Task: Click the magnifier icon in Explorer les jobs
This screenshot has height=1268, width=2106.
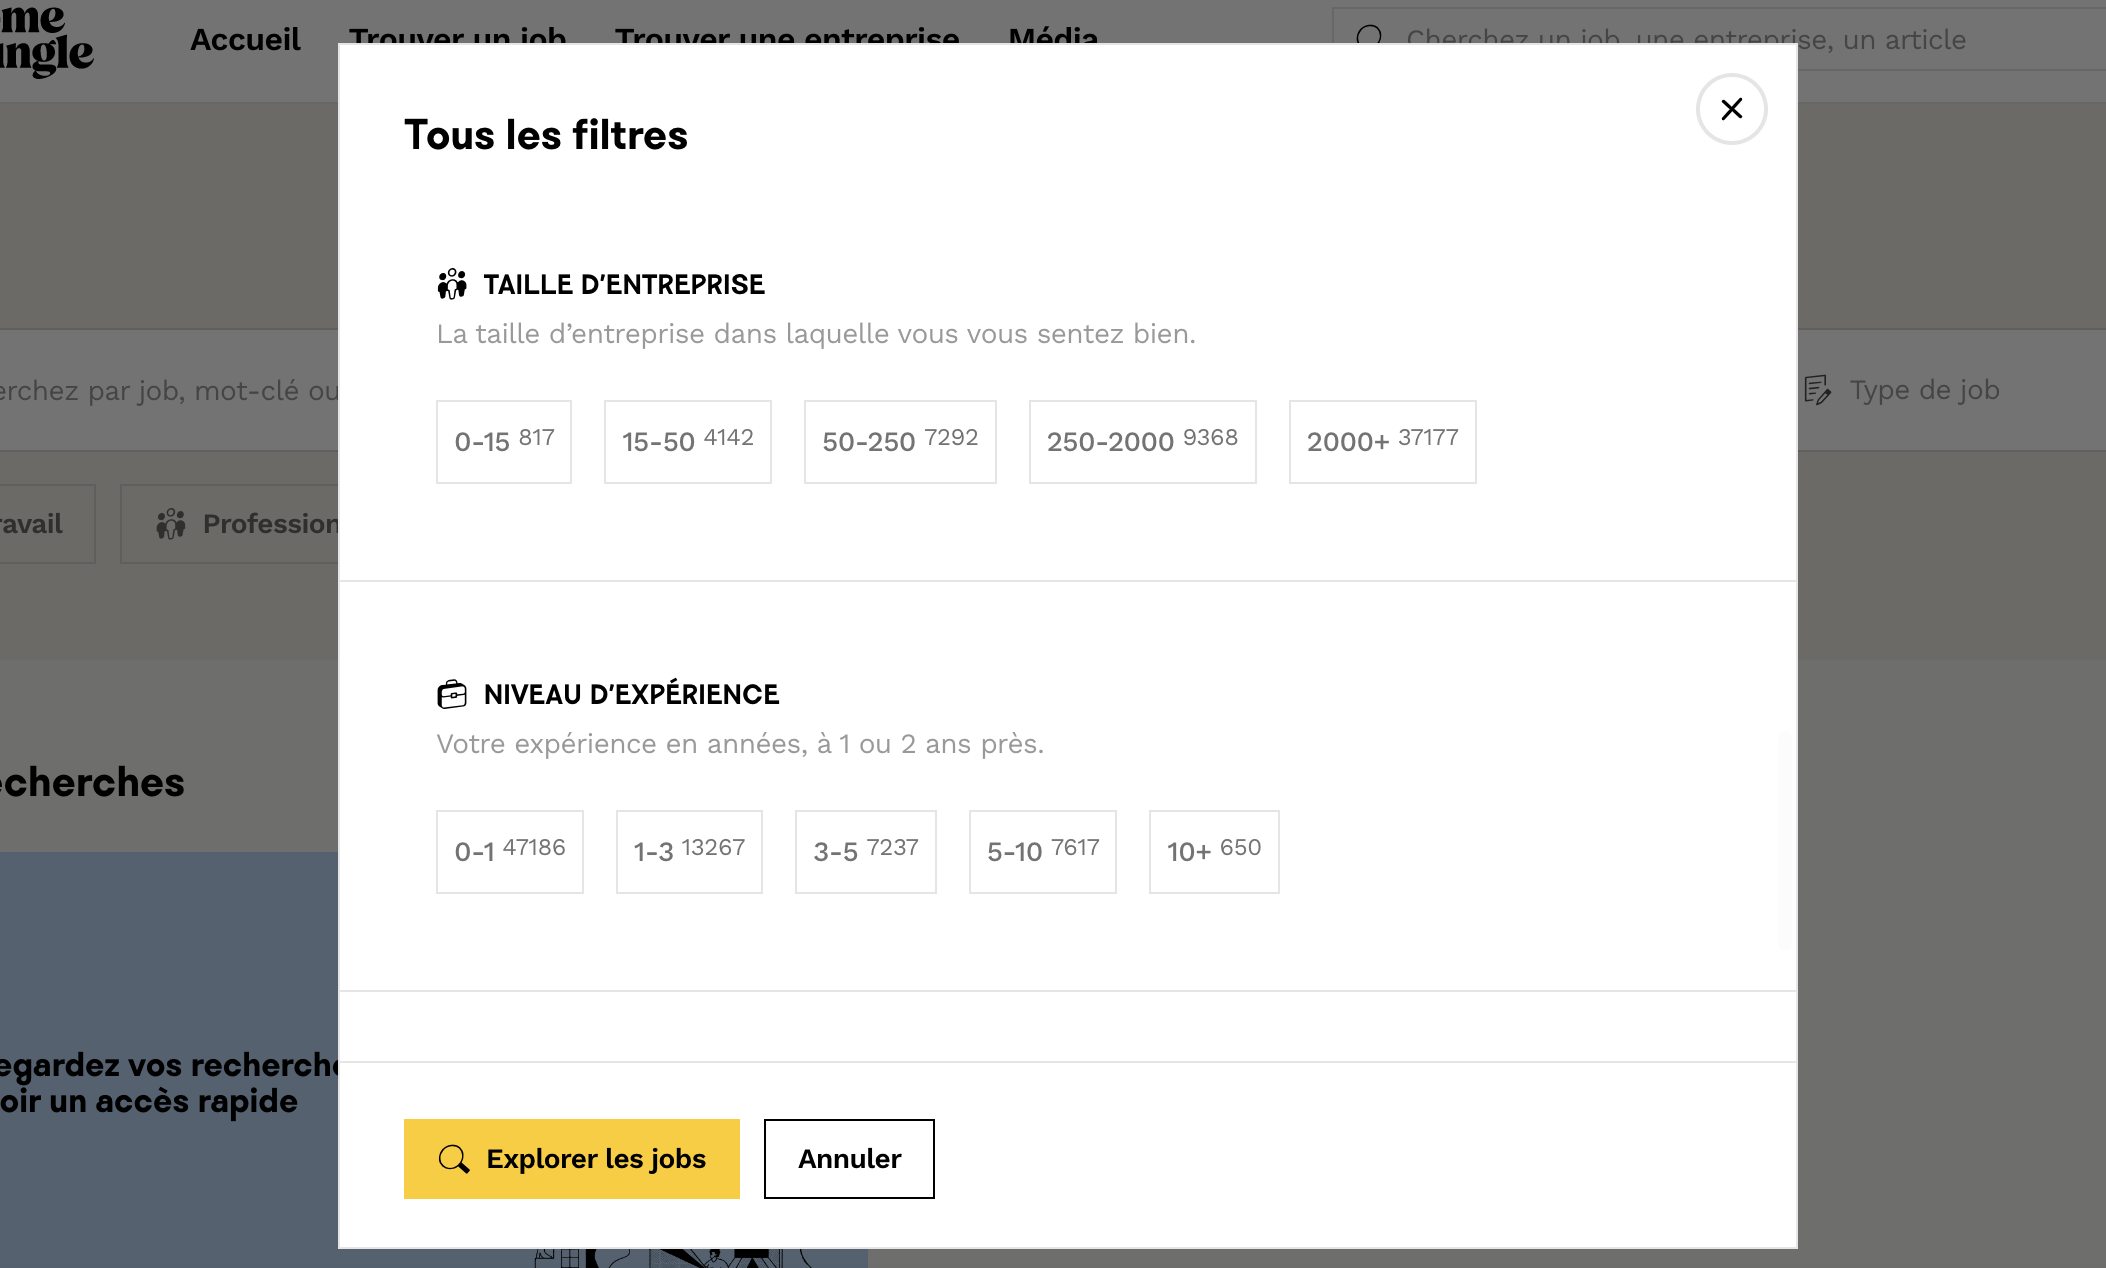Action: click(454, 1159)
